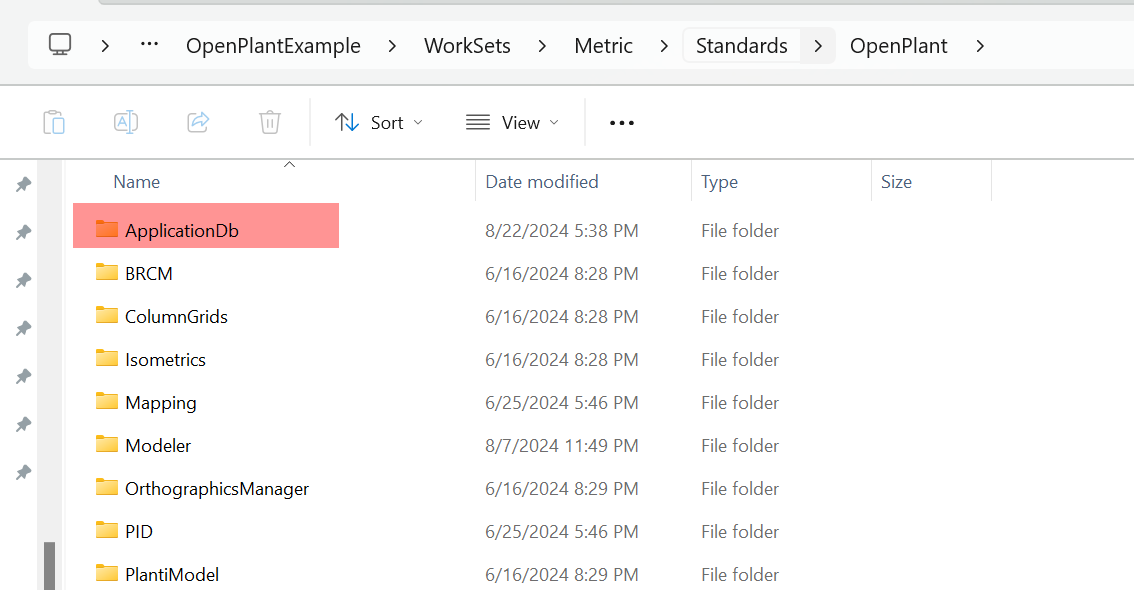The width and height of the screenshot is (1134, 590).
Task: Show hidden breadcrumb path ellipsis
Action: 150,46
